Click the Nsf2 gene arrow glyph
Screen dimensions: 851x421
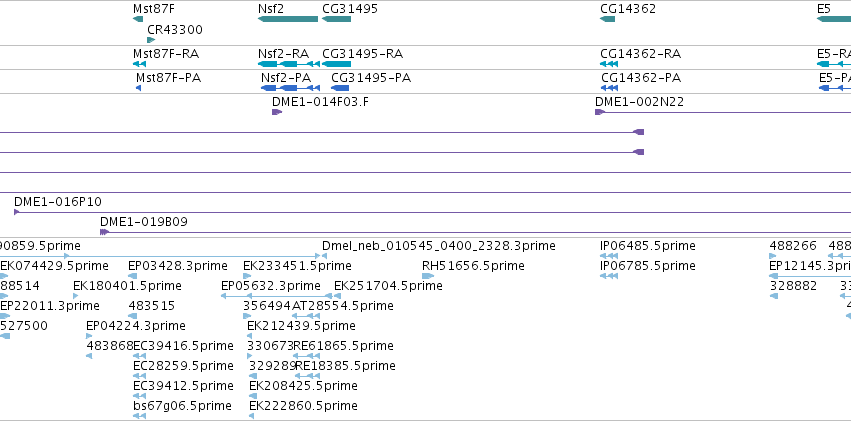click(x=288, y=19)
